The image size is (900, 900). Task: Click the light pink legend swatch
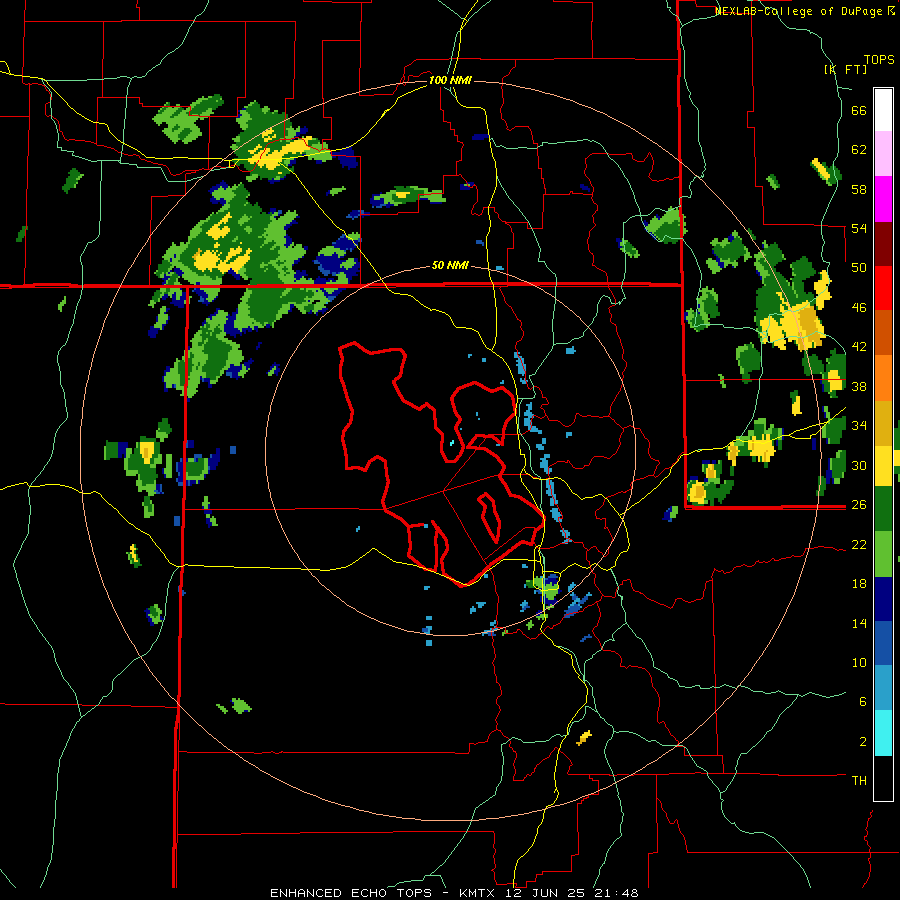coord(883,154)
